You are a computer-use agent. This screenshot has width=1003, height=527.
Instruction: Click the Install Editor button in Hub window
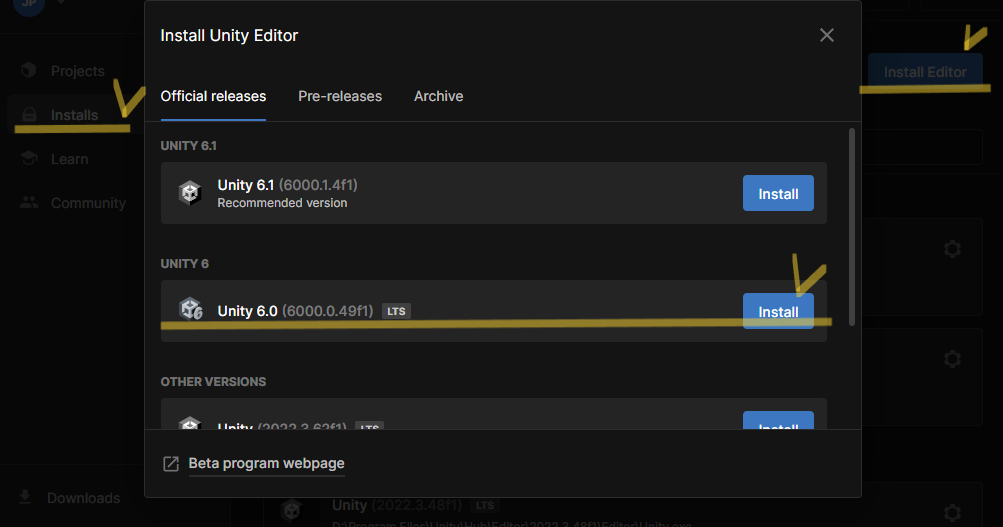pyautogui.click(x=925, y=72)
